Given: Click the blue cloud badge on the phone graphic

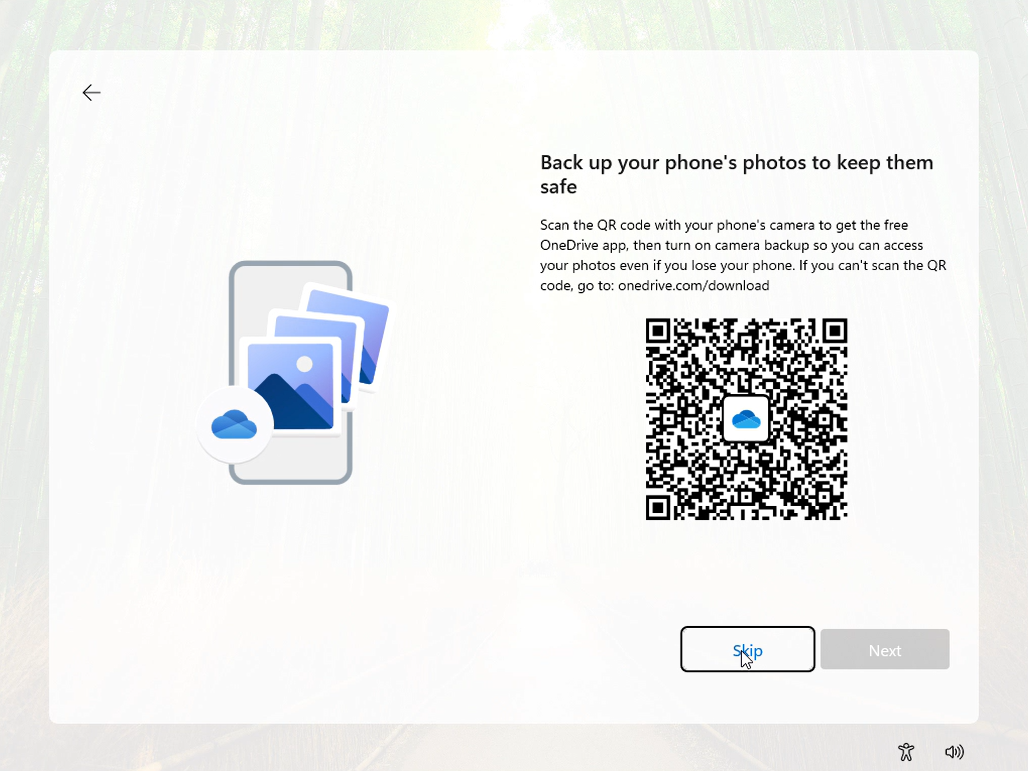Looking at the screenshot, I should pos(235,425).
